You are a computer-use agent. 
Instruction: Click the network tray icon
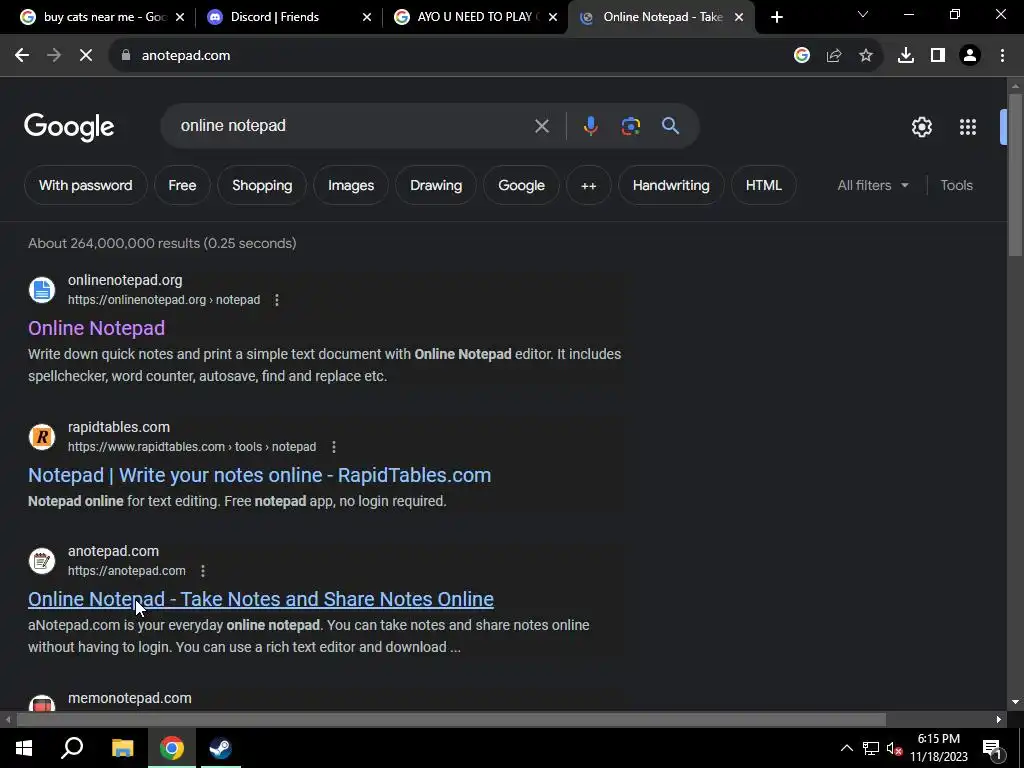[871, 748]
